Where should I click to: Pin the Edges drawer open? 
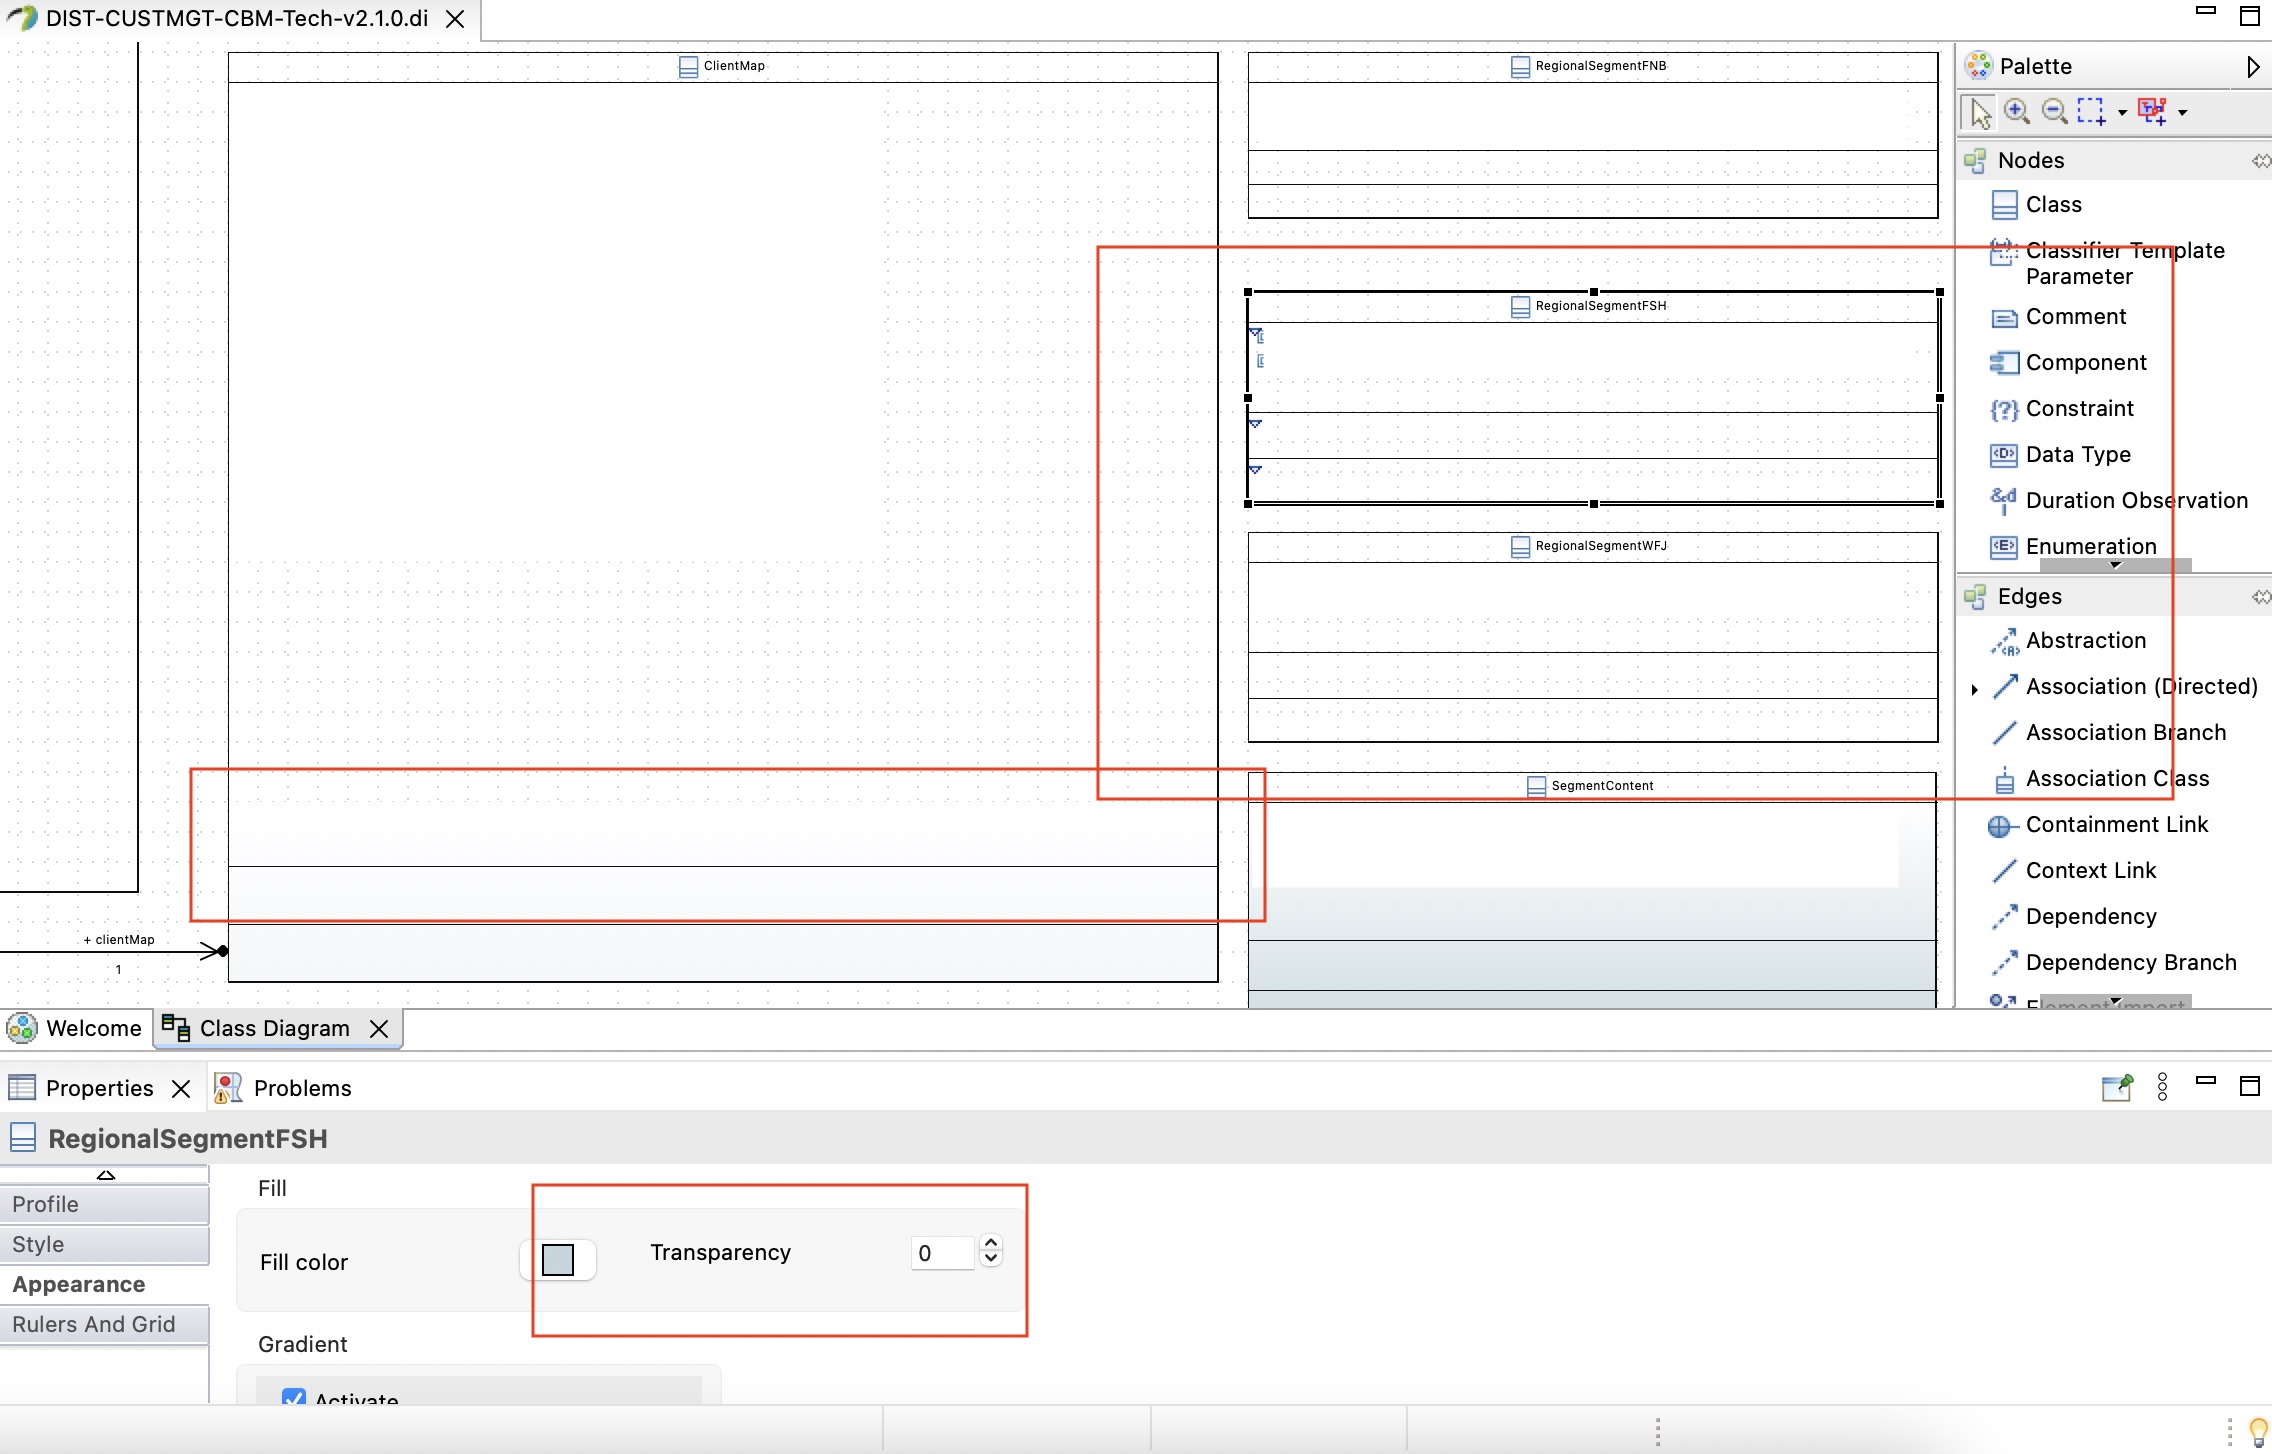(2260, 597)
